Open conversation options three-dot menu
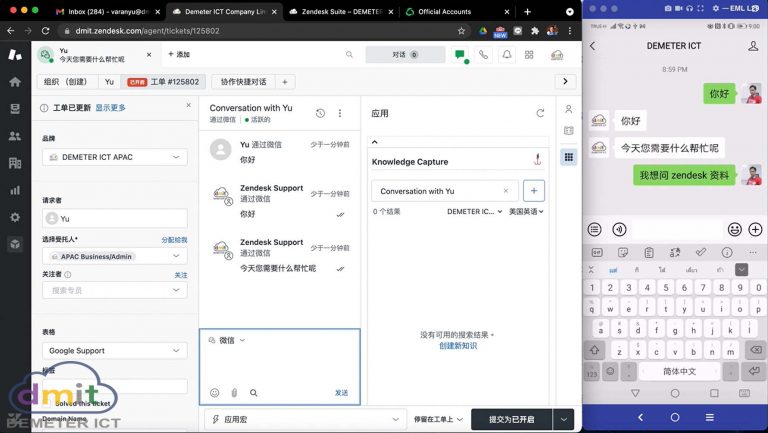This screenshot has height=433, width=768. [340, 113]
